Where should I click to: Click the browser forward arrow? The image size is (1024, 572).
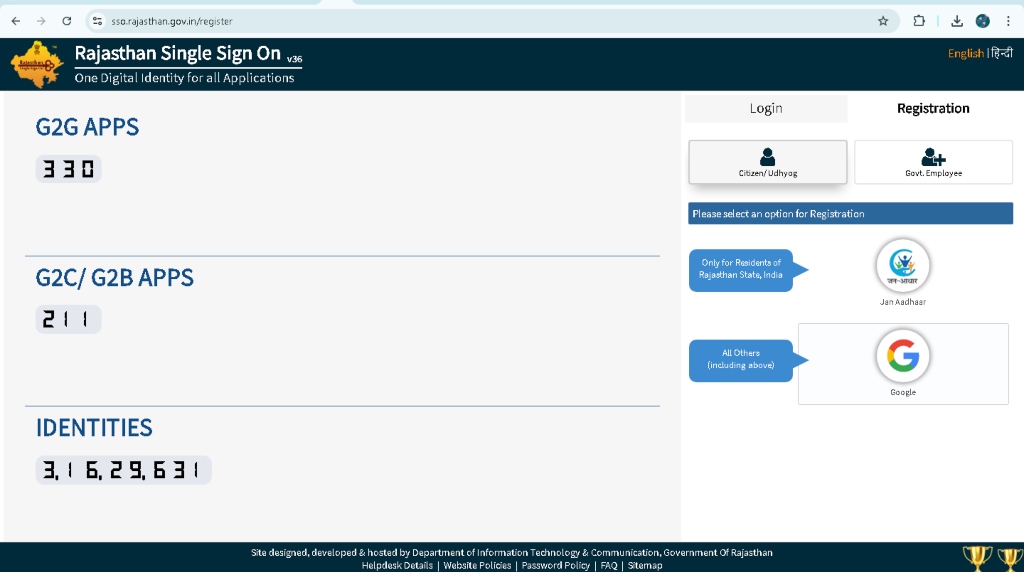pos(41,21)
